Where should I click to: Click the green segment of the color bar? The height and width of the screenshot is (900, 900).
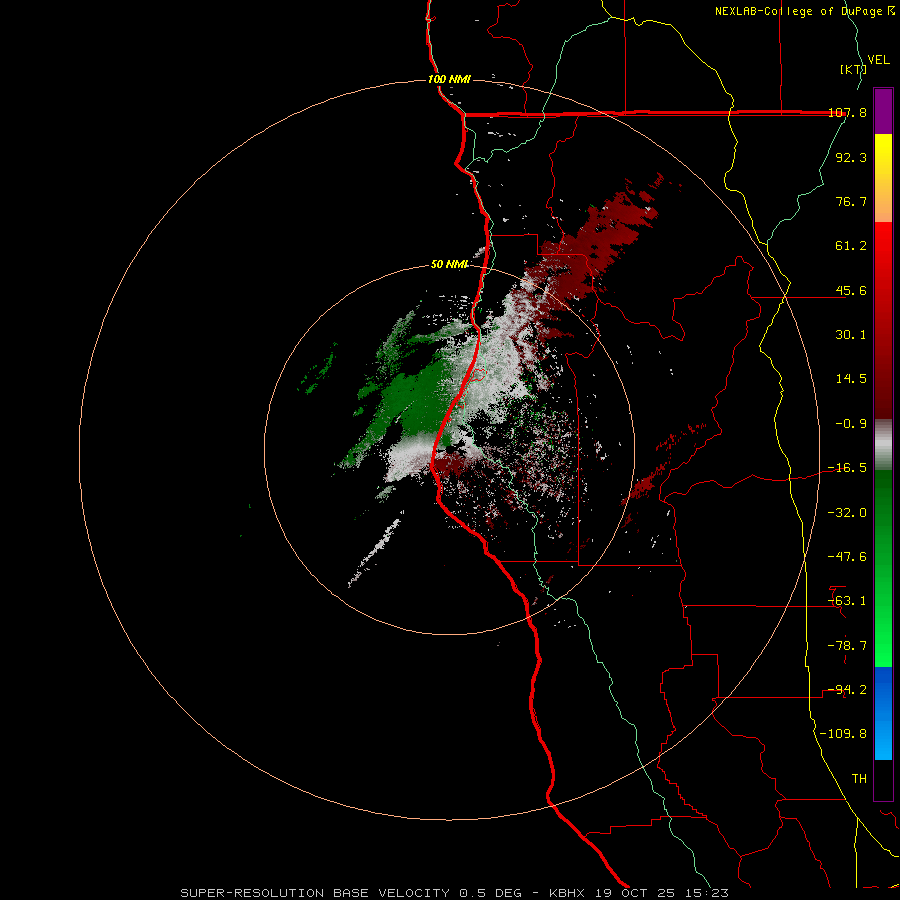click(883, 568)
